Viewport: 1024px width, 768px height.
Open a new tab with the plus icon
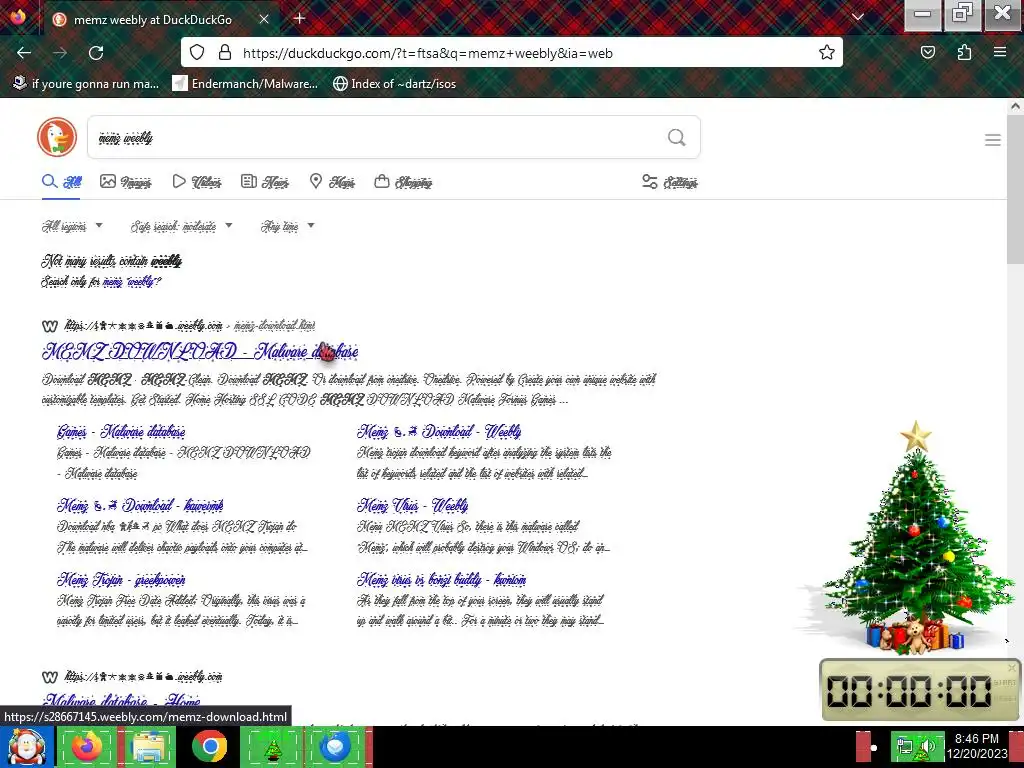299,19
